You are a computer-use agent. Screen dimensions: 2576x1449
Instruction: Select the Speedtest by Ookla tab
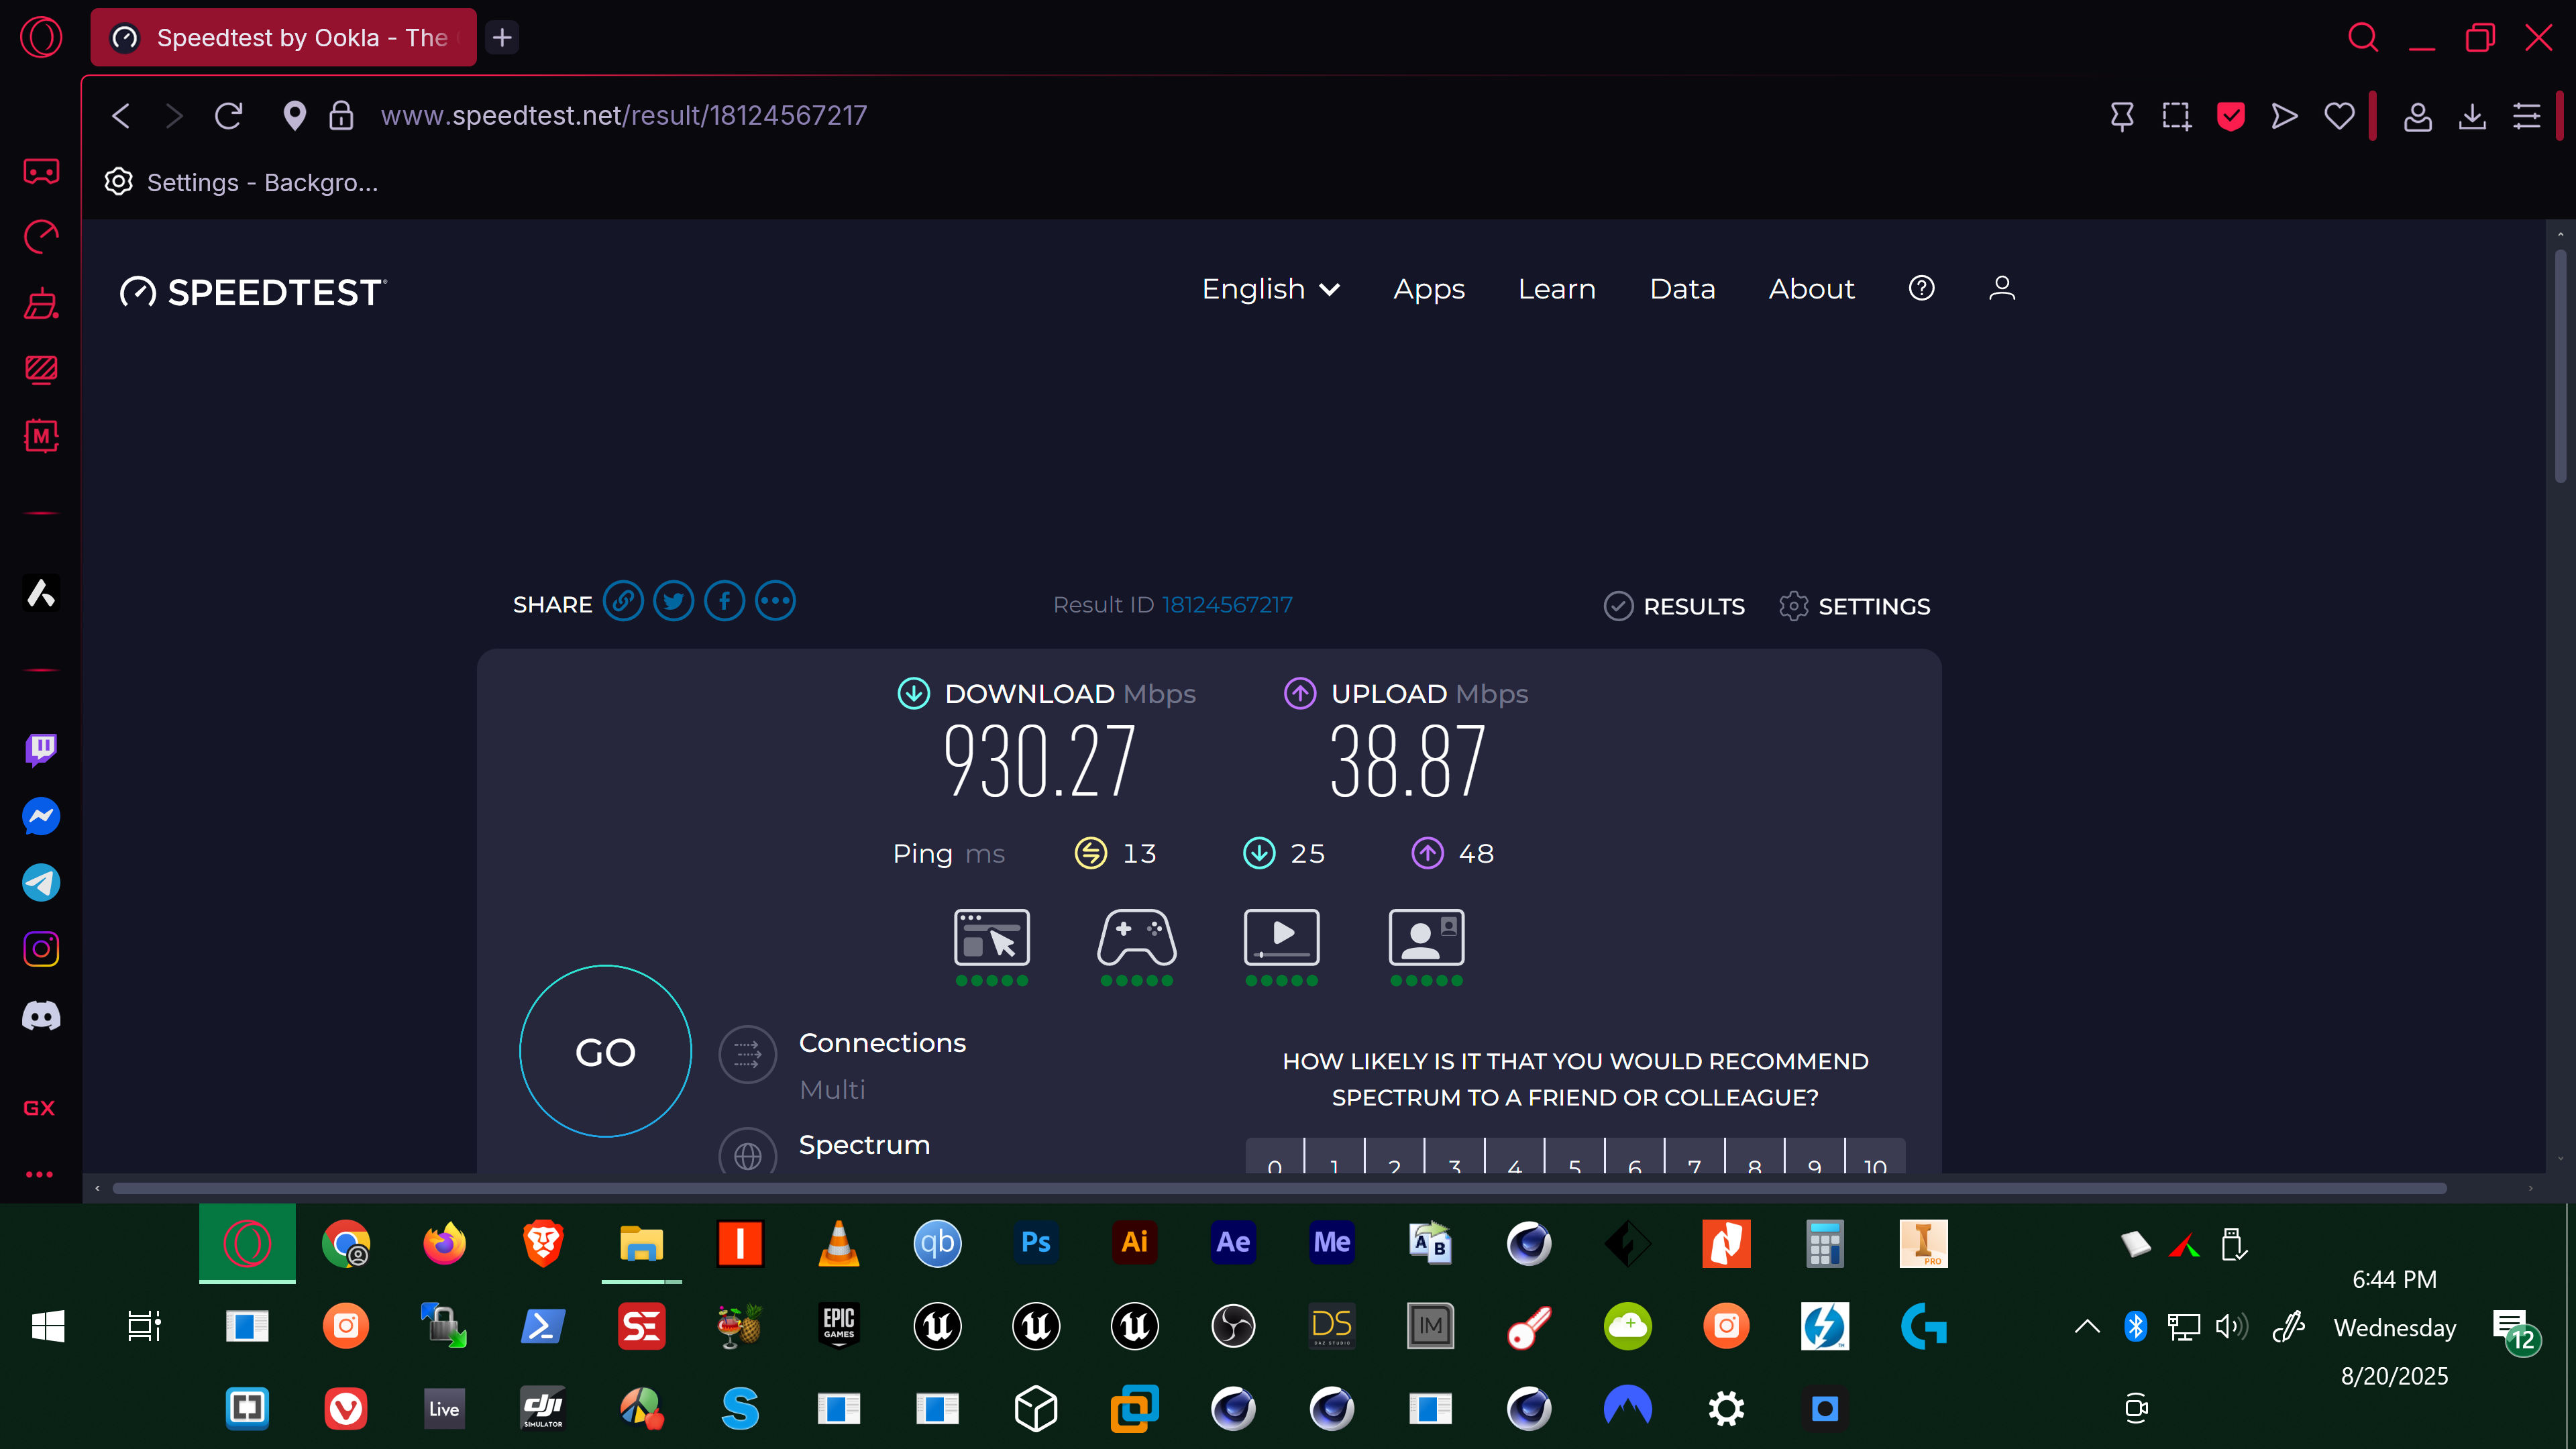[283, 38]
